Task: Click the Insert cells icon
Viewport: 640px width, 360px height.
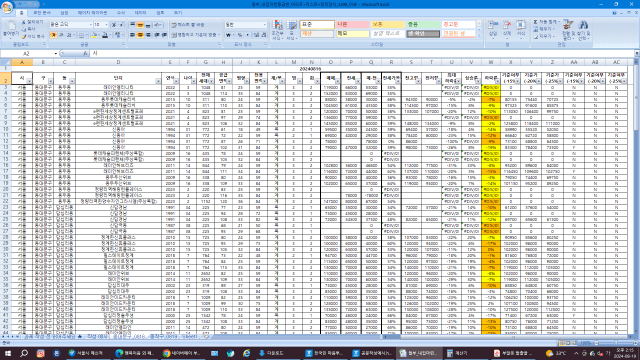Action: click(493, 29)
